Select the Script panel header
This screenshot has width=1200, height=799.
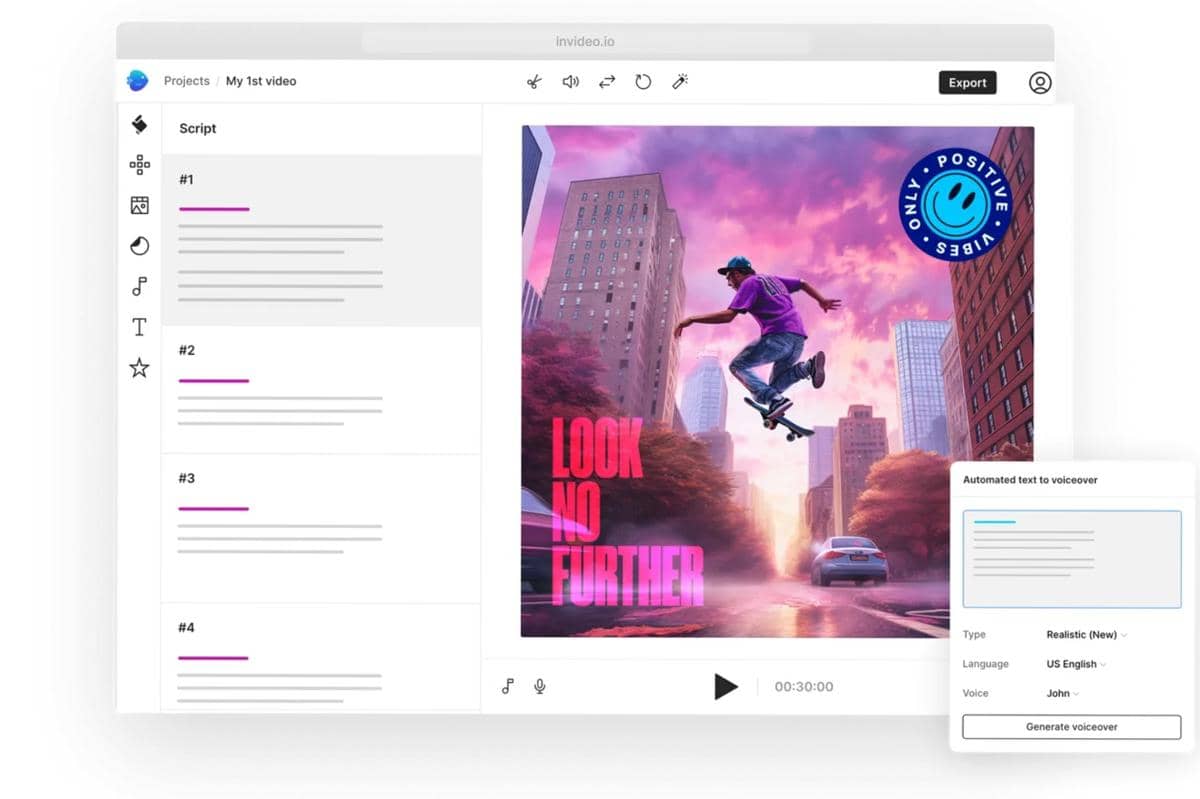pyautogui.click(x=197, y=128)
